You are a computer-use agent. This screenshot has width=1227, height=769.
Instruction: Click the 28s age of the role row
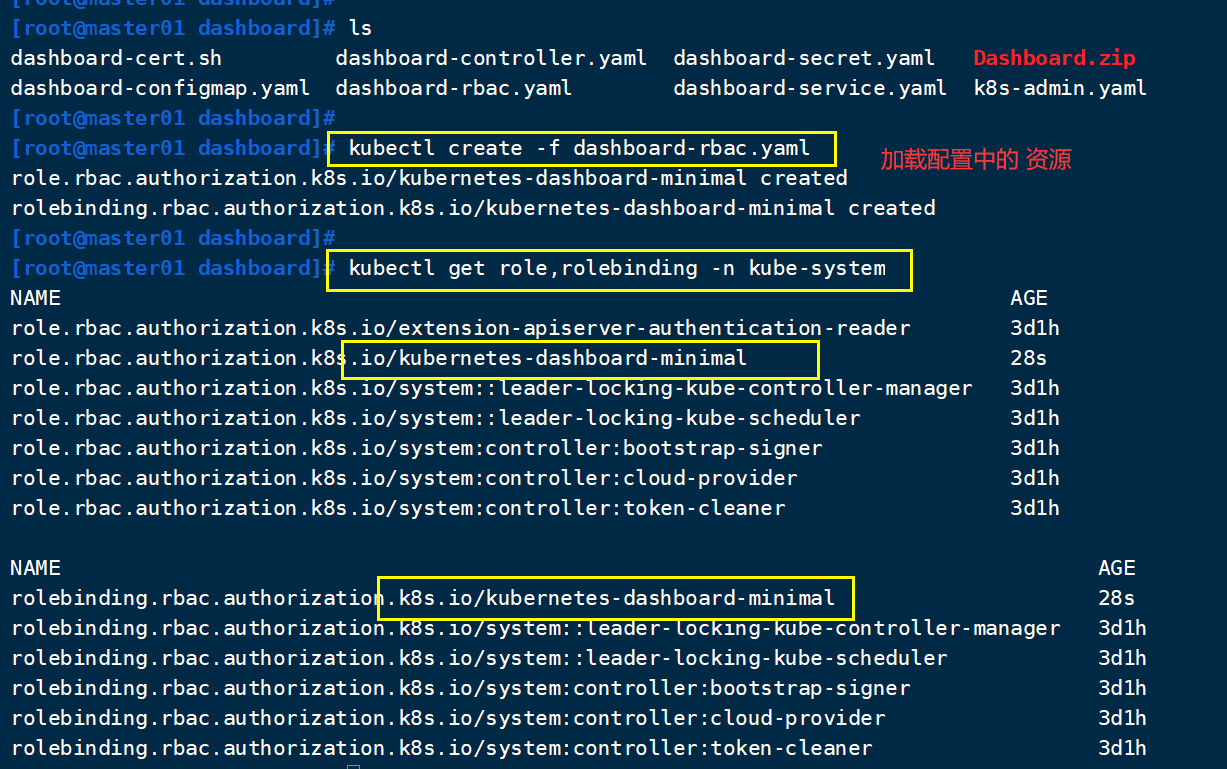tap(1029, 358)
